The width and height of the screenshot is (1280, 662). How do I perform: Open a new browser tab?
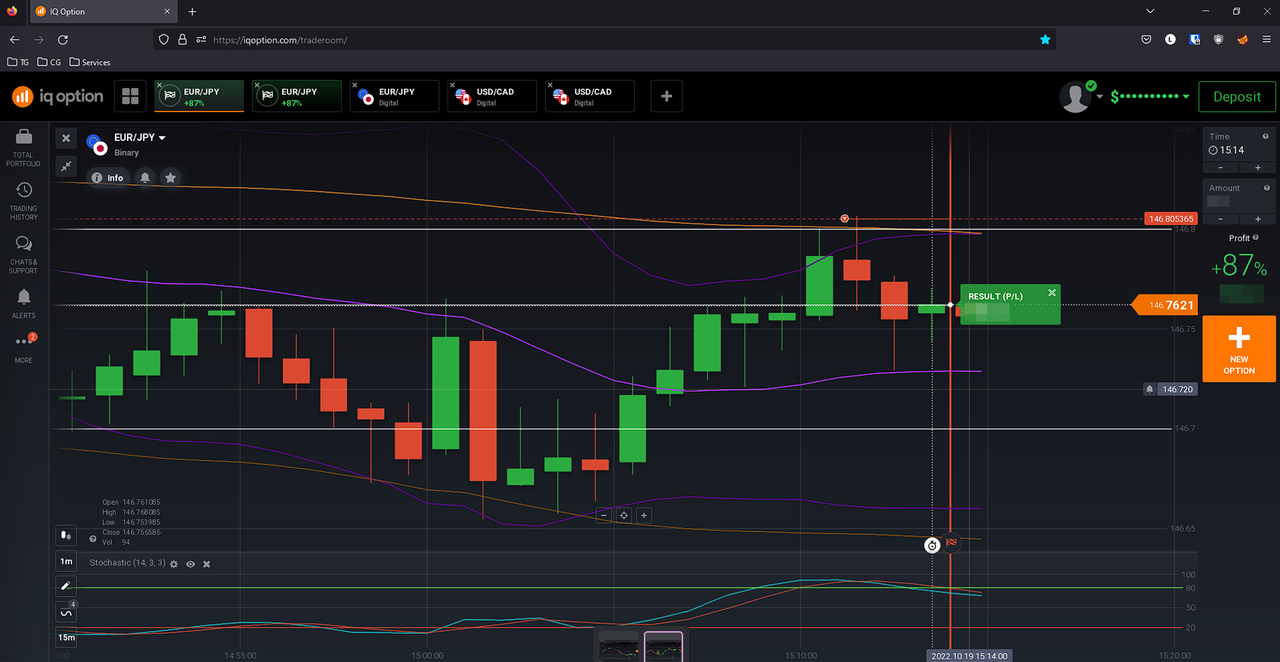coord(192,11)
